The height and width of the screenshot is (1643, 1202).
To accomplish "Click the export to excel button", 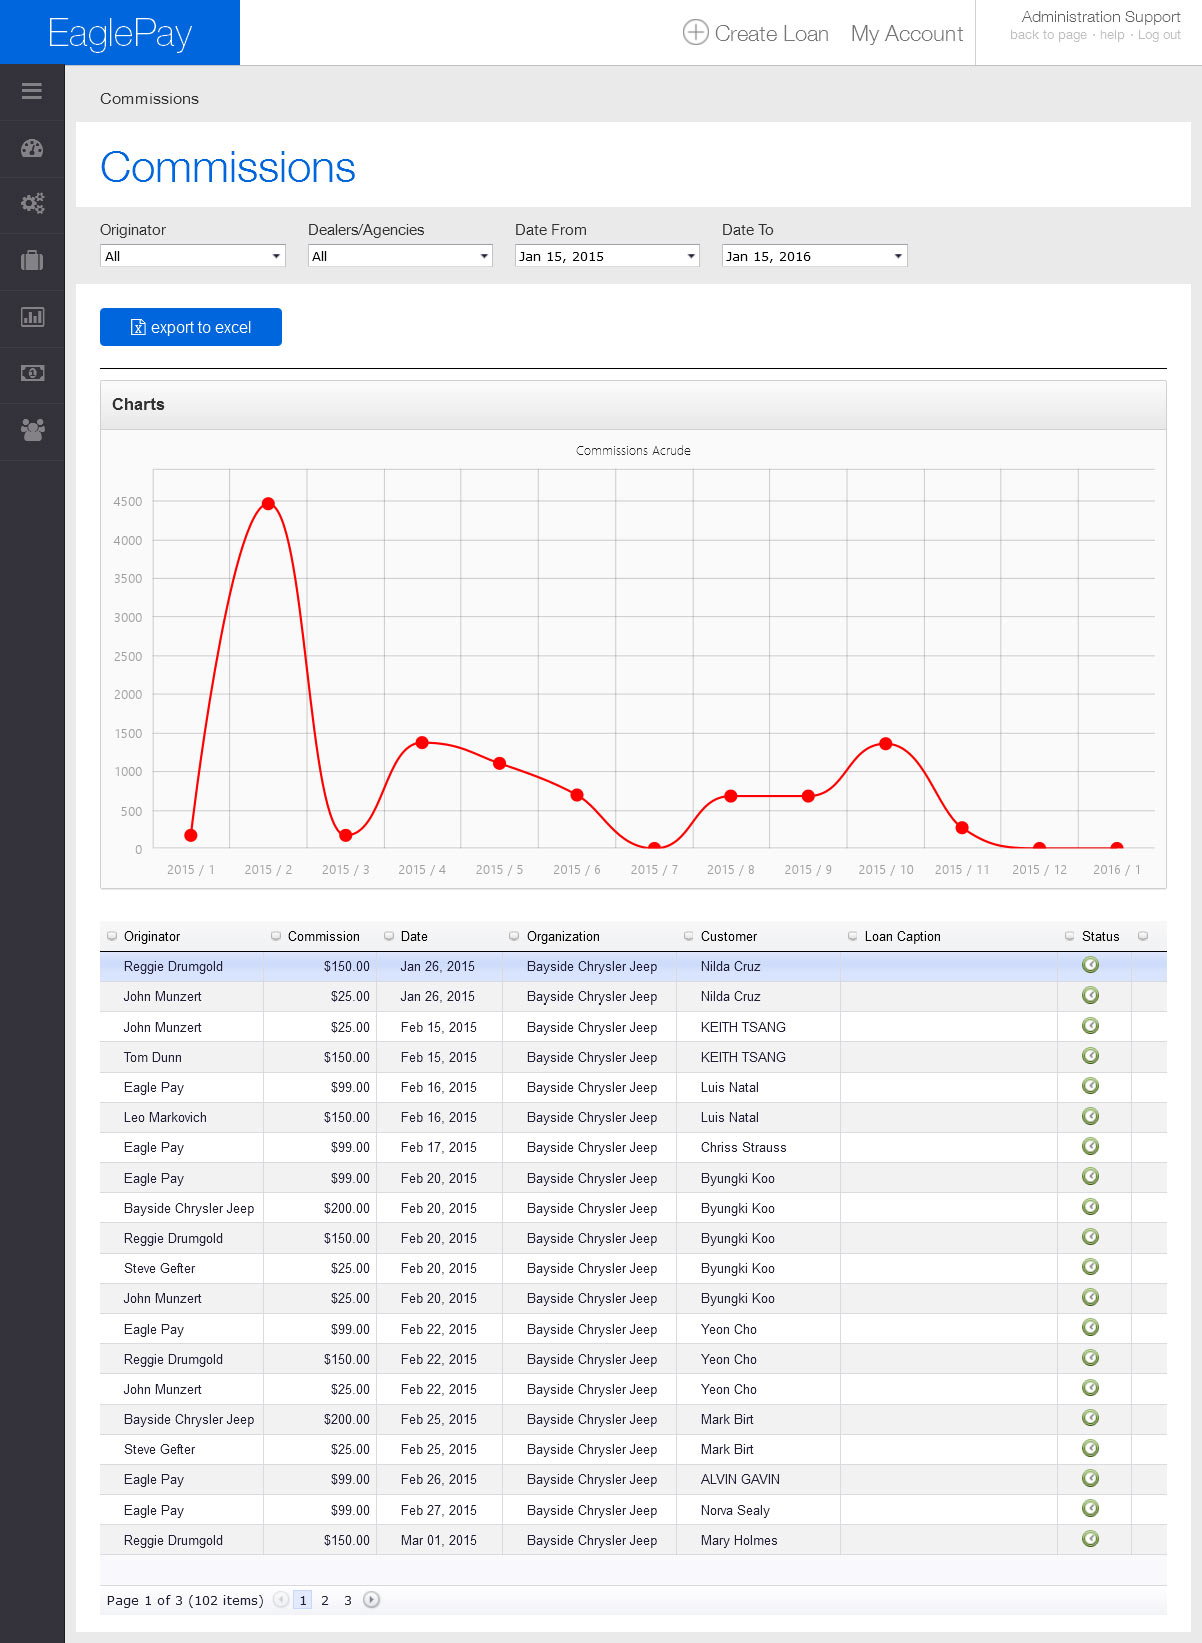I will [191, 327].
